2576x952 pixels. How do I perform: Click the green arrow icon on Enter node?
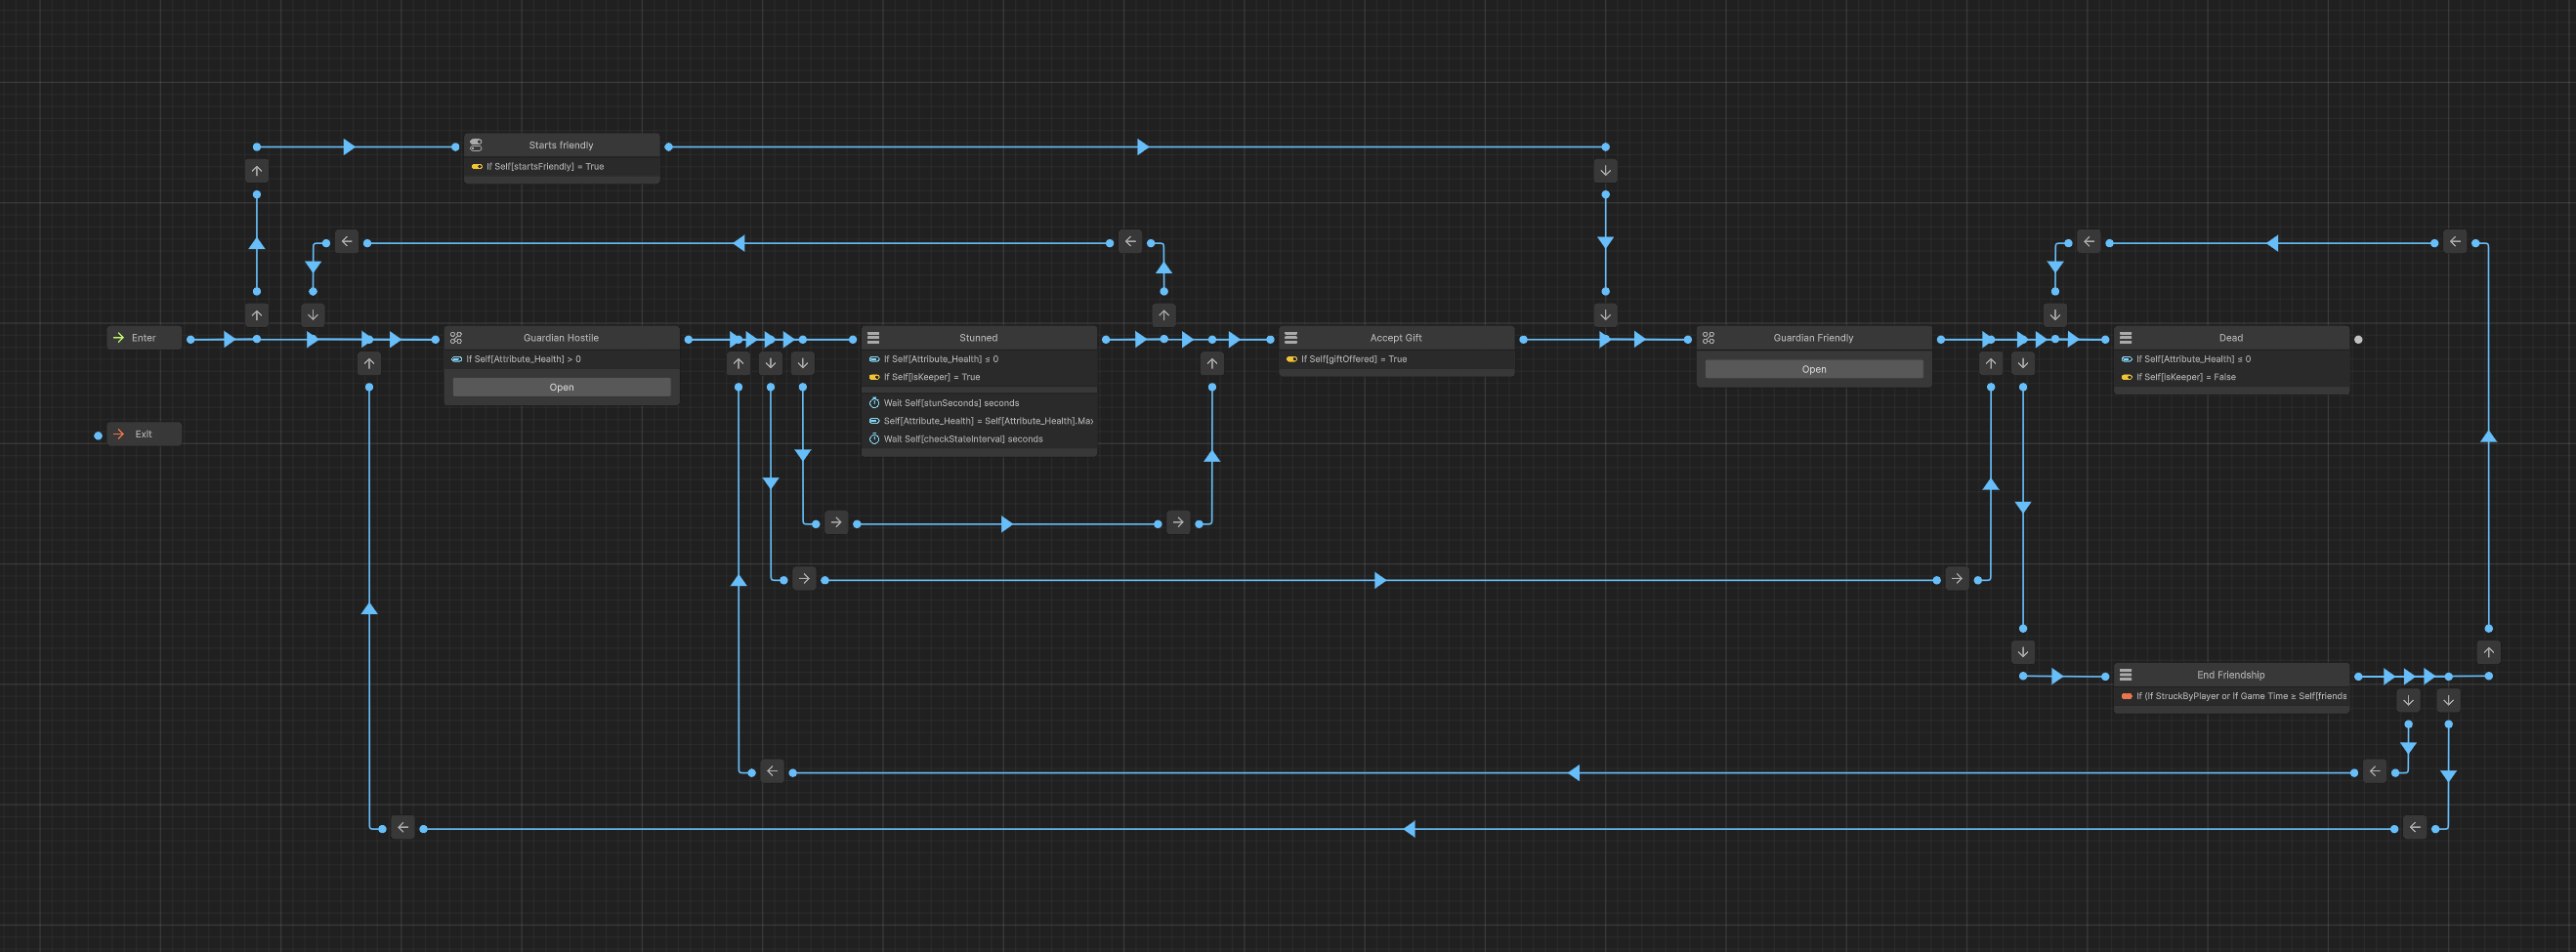click(118, 338)
